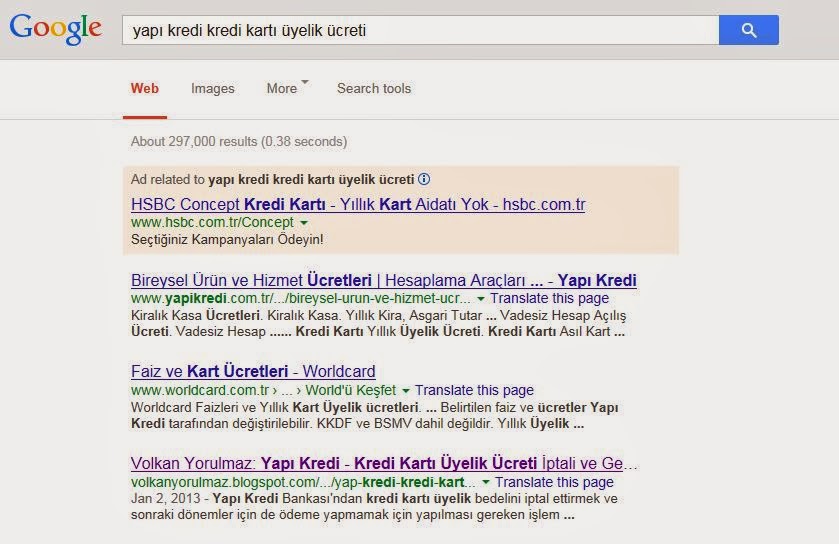839x544 pixels.
Task: Click ad text "Seçtiğiniz Kampanyaları Ödeyin!"
Action: (227, 239)
